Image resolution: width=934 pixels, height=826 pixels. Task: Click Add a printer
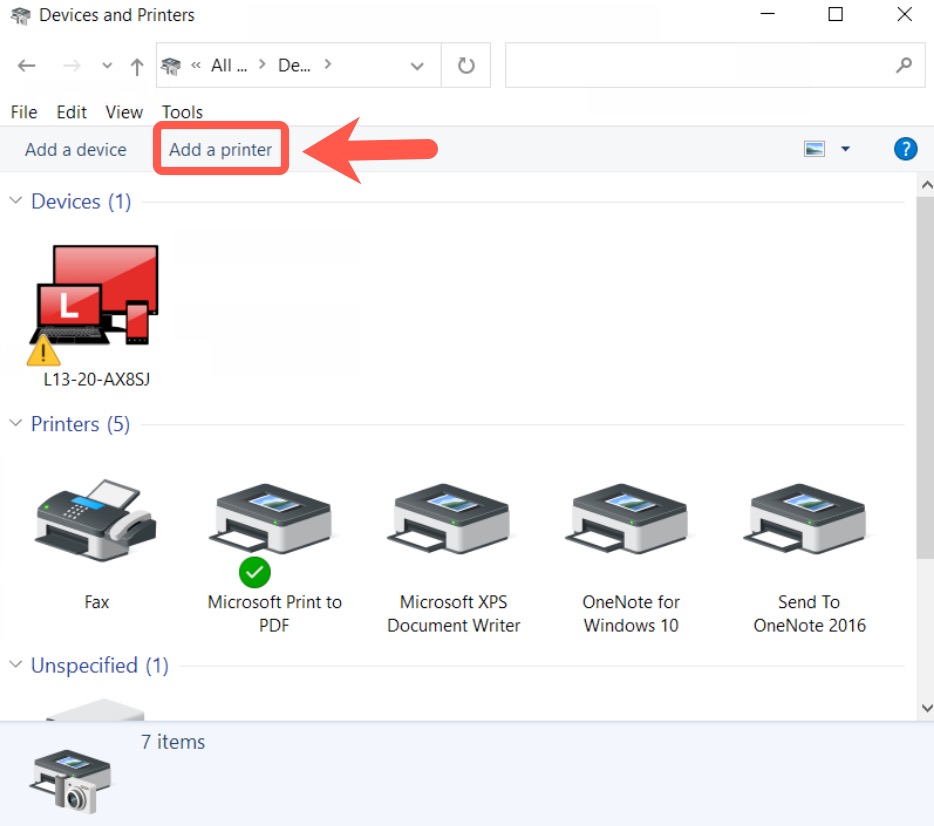tap(220, 149)
